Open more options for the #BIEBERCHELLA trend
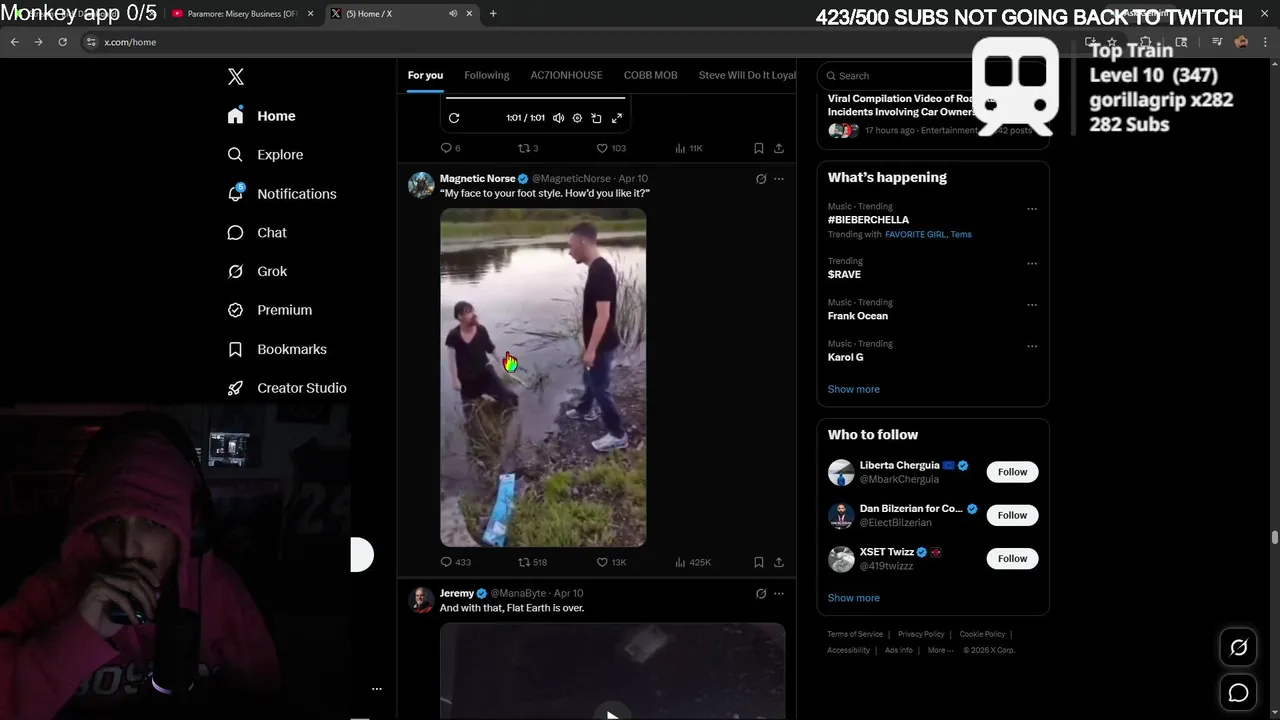 pyautogui.click(x=1032, y=209)
